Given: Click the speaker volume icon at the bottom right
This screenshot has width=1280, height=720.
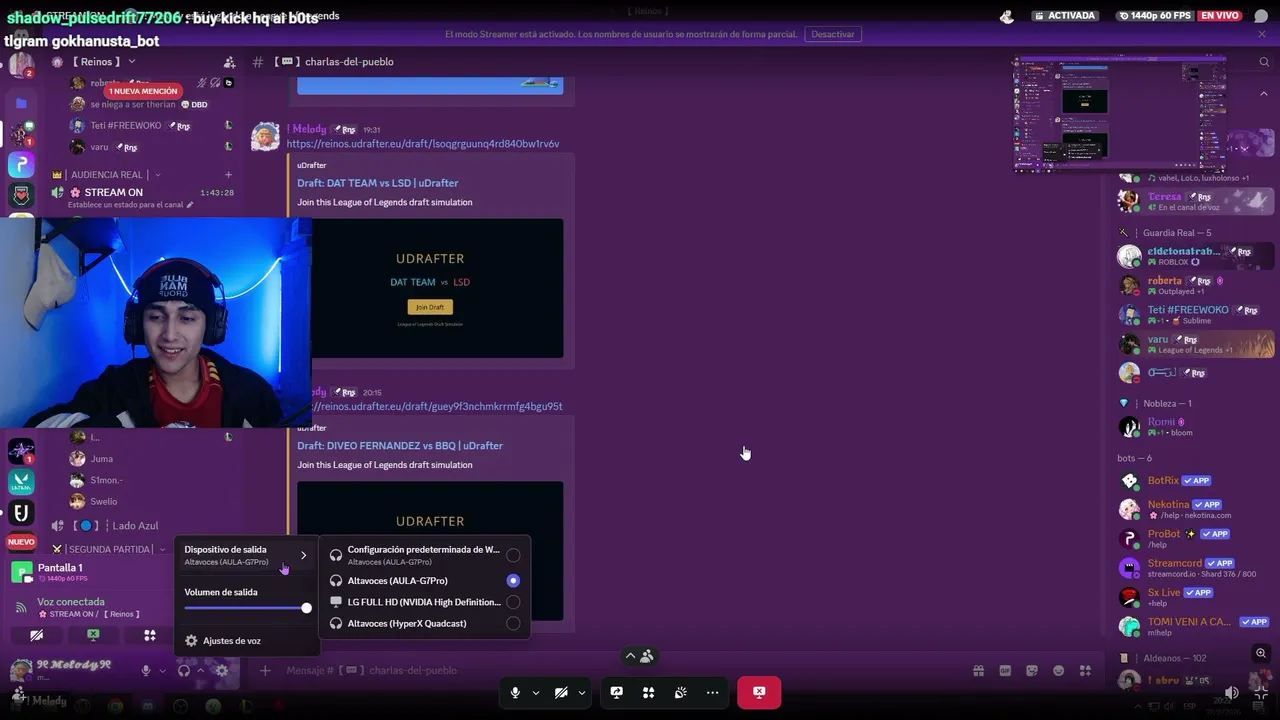Looking at the screenshot, I should click(x=1232, y=692).
